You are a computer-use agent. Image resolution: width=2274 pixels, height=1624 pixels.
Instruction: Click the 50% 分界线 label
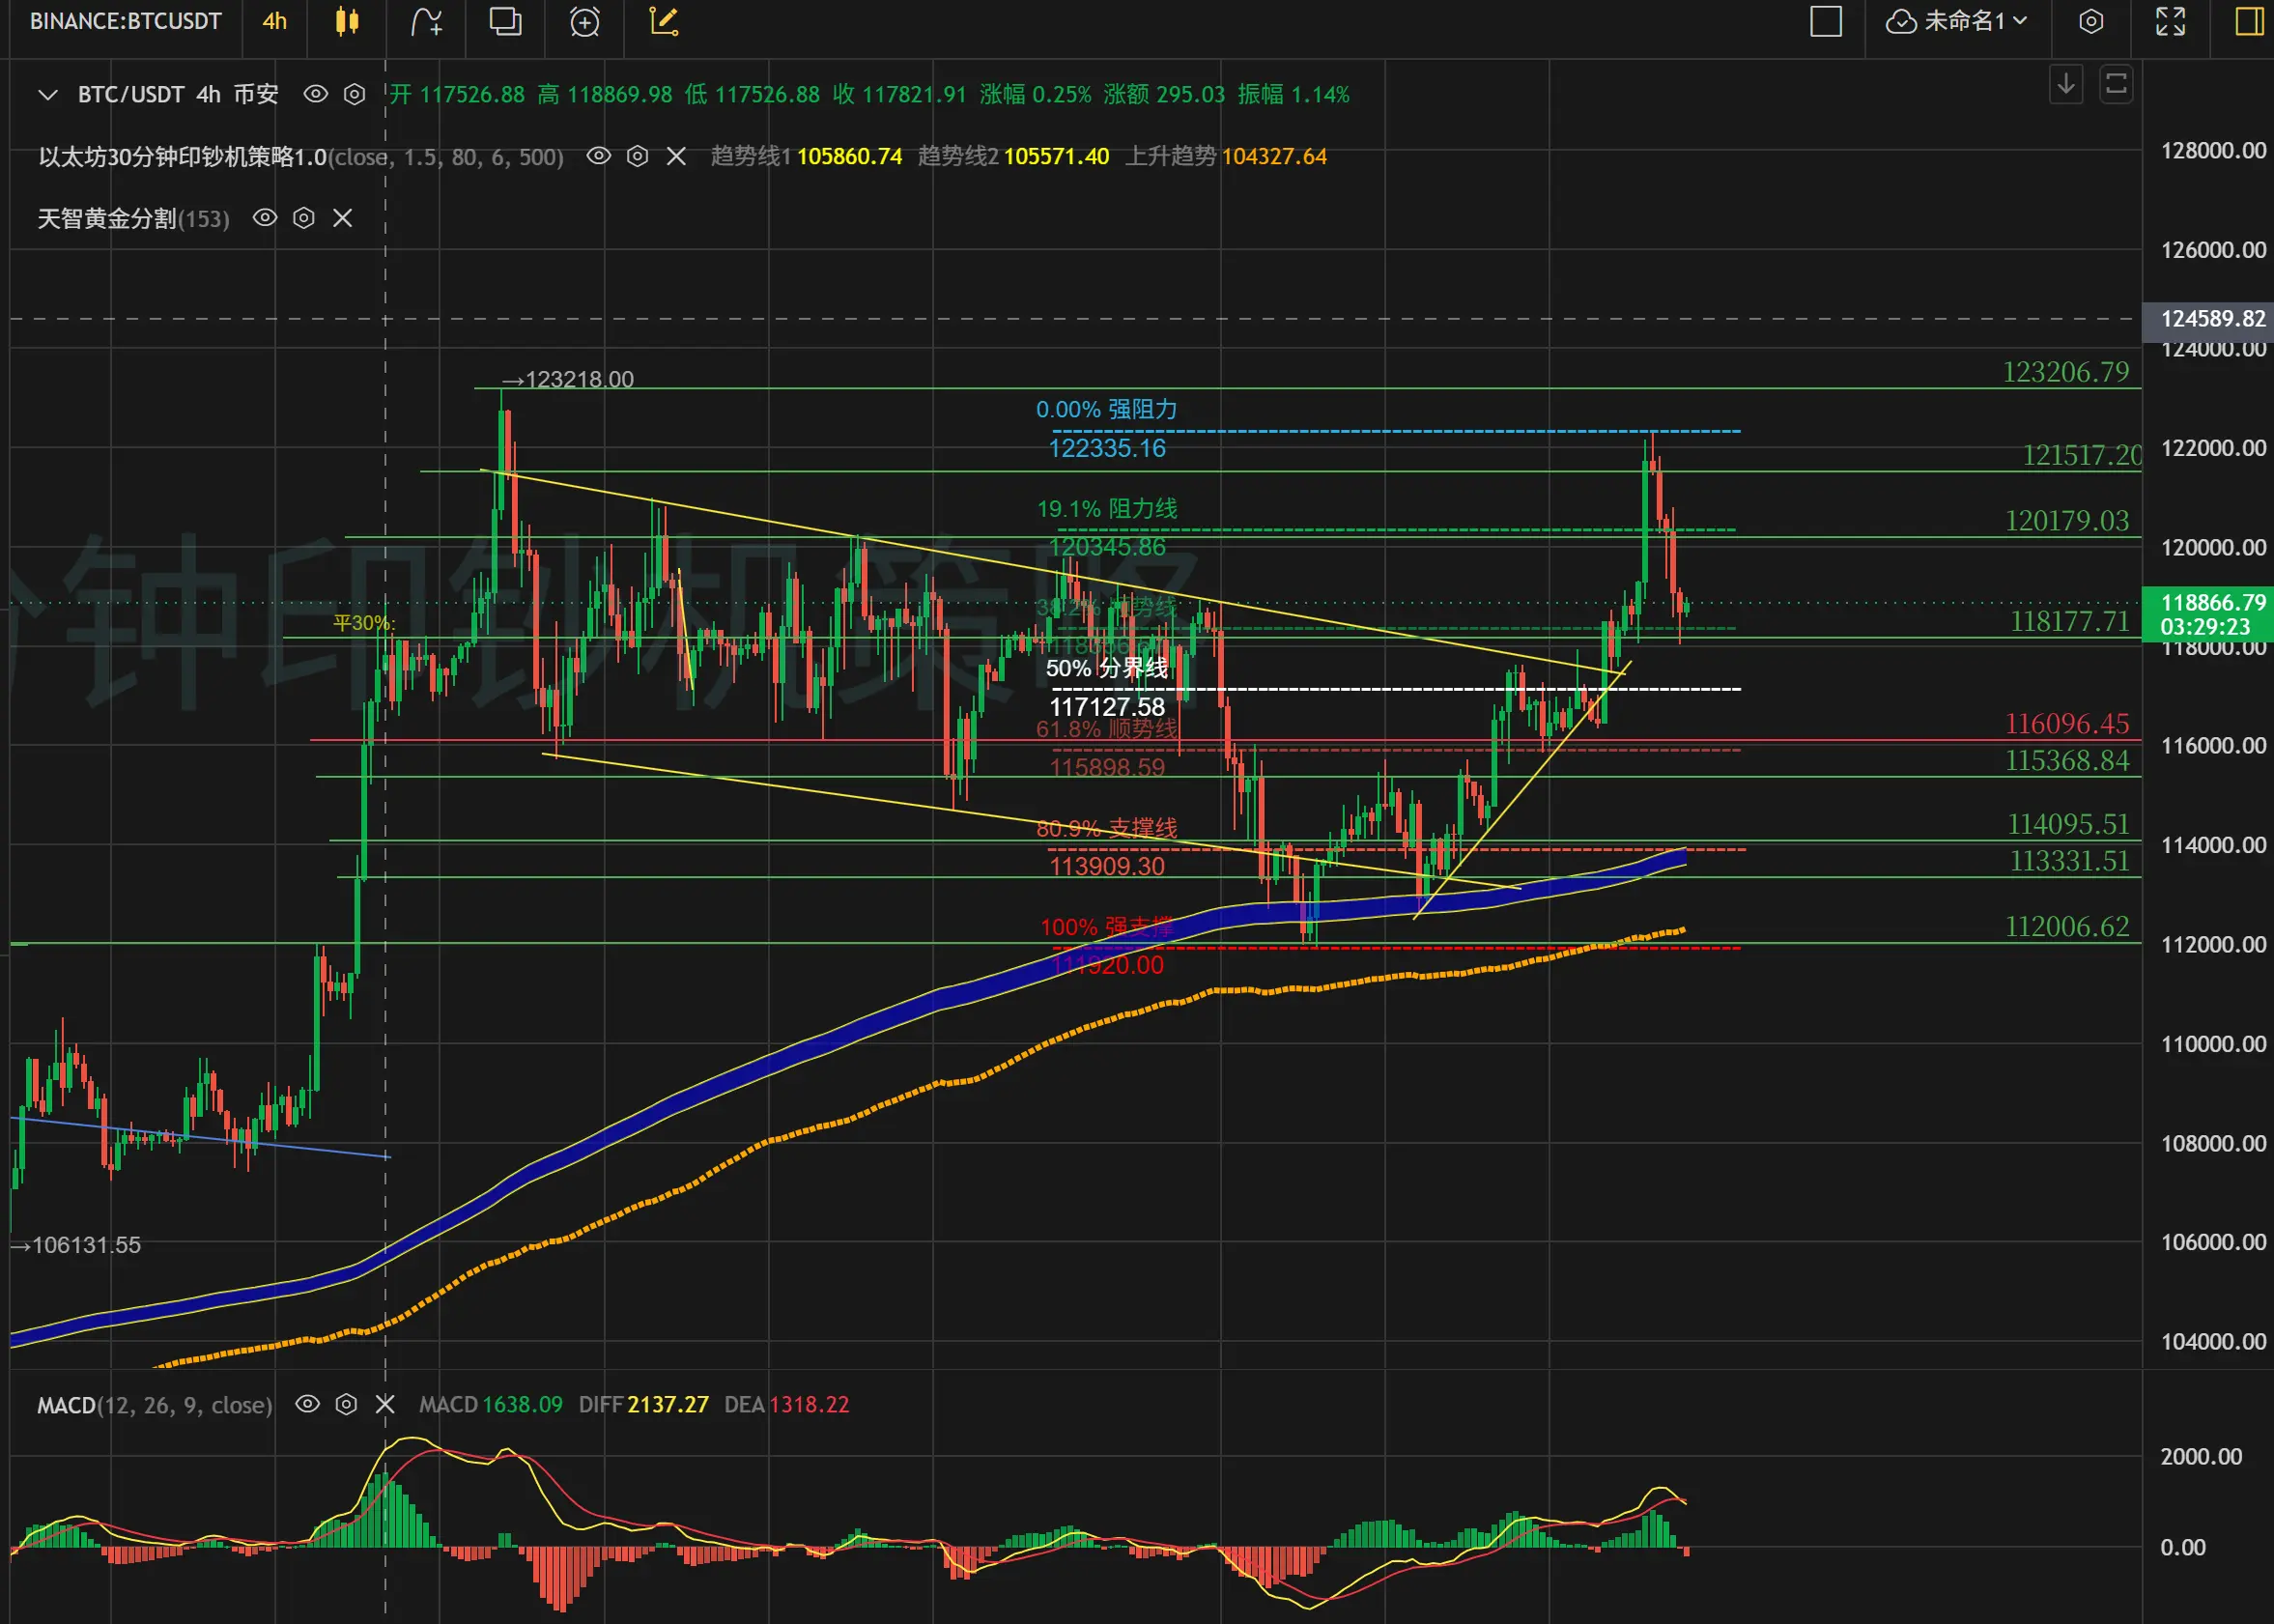click(x=1107, y=668)
